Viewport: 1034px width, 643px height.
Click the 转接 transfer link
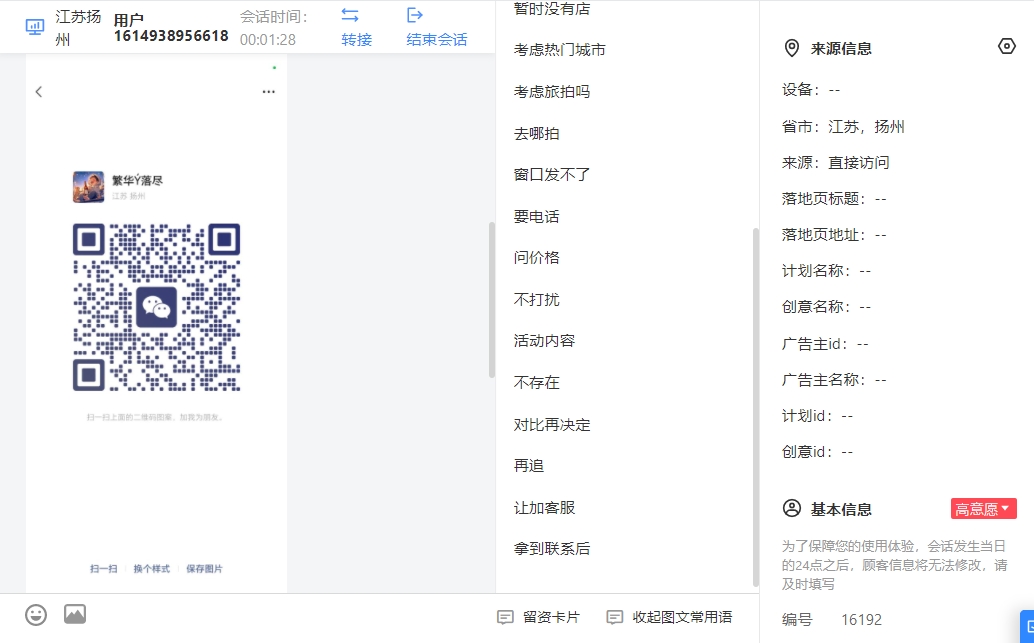pos(357,40)
